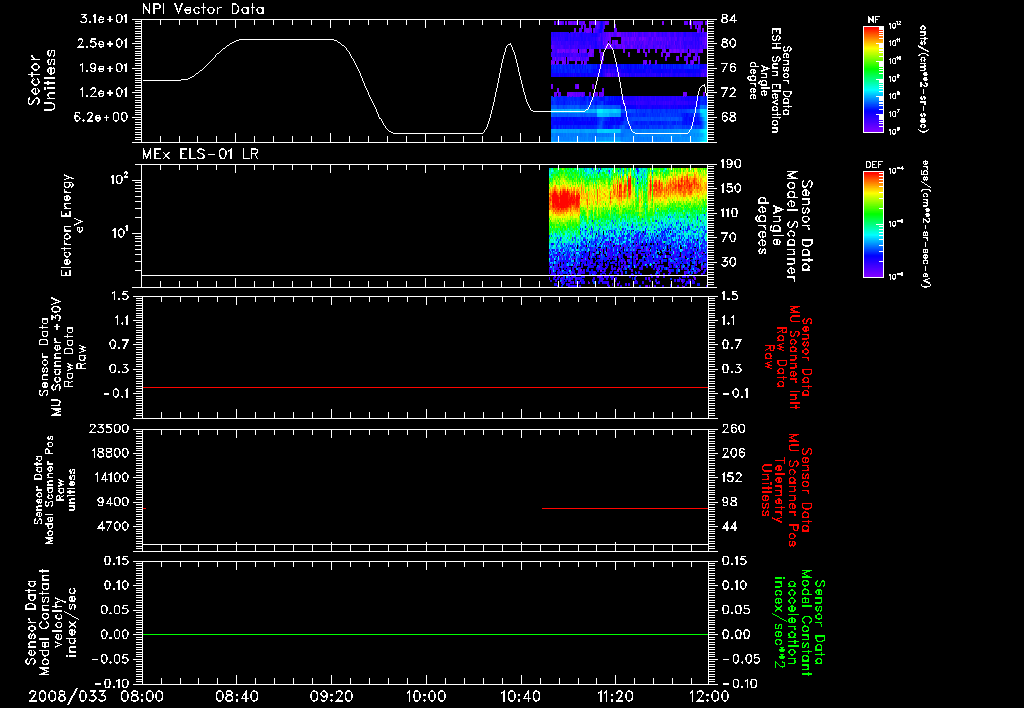1024x708 pixels.
Task: Select the 'Sector Unitless' axis label
Action: pyautogui.click(x=42, y=80)
